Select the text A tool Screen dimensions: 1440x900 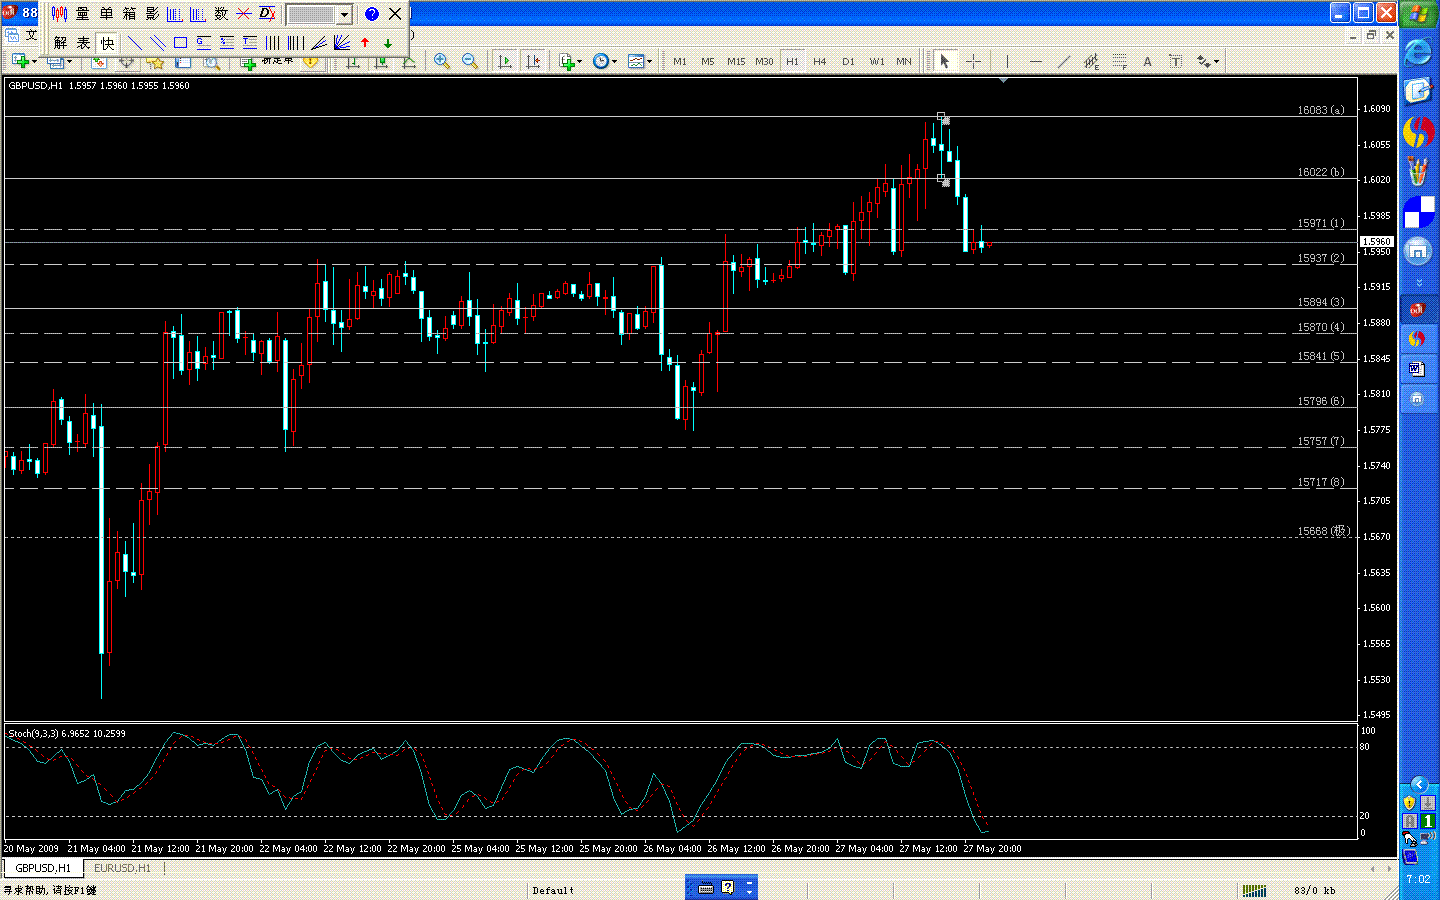[1147, 61]
